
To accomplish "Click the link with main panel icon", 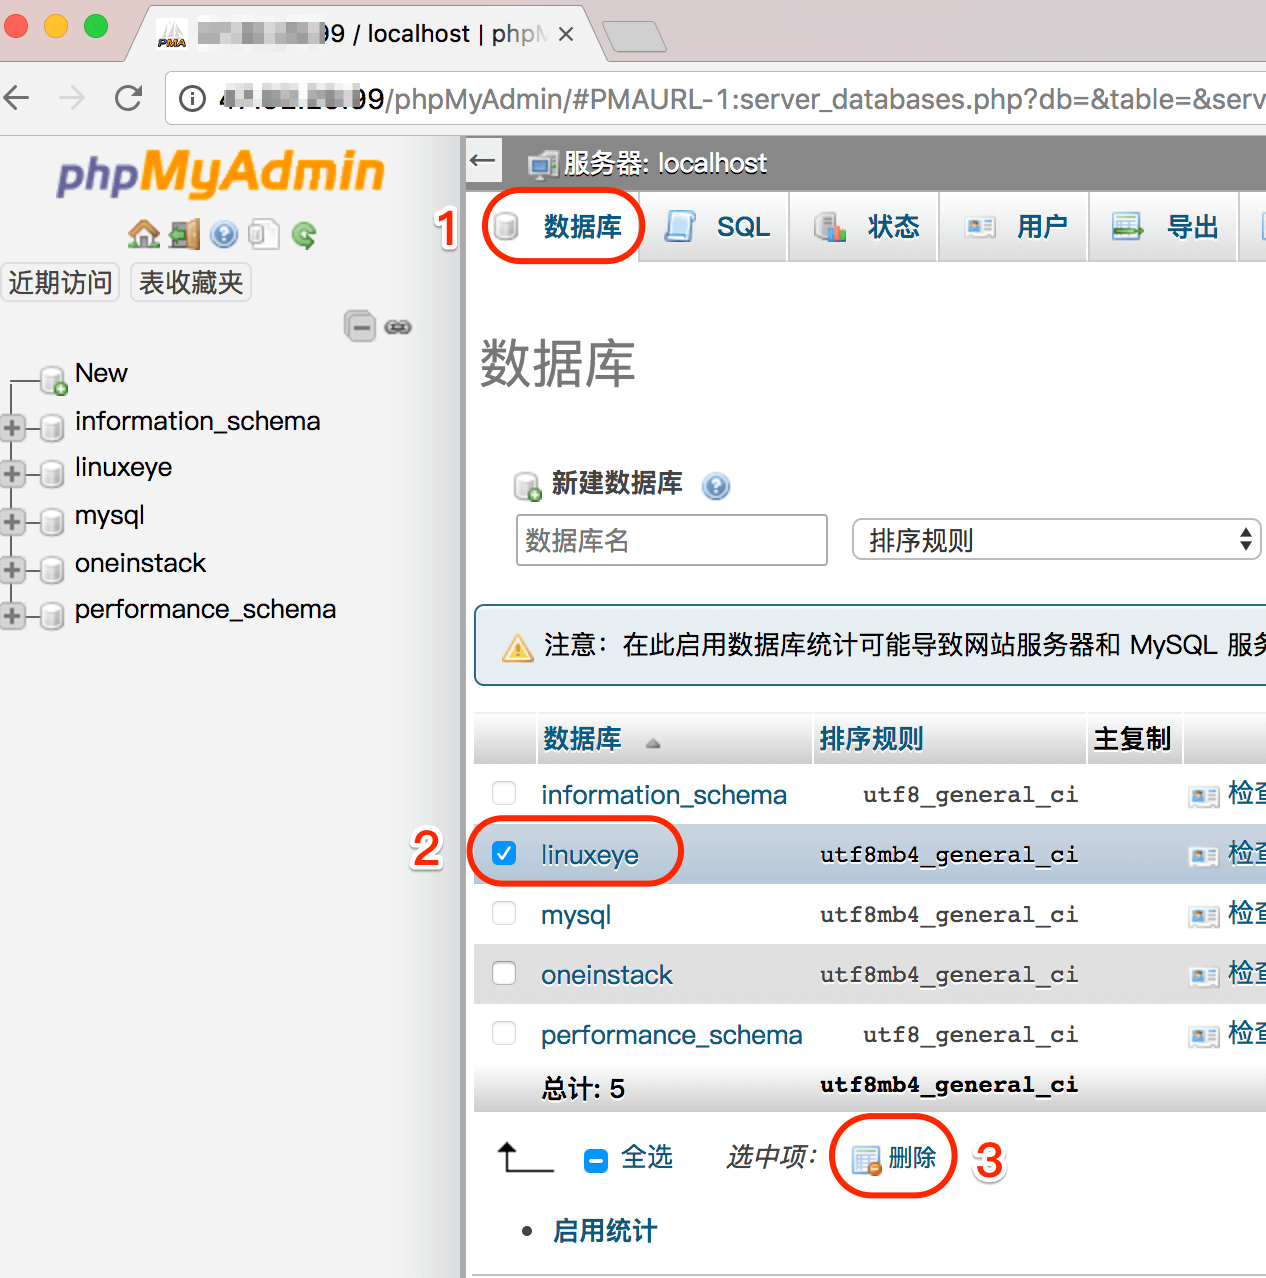I will tap(398, 327).
